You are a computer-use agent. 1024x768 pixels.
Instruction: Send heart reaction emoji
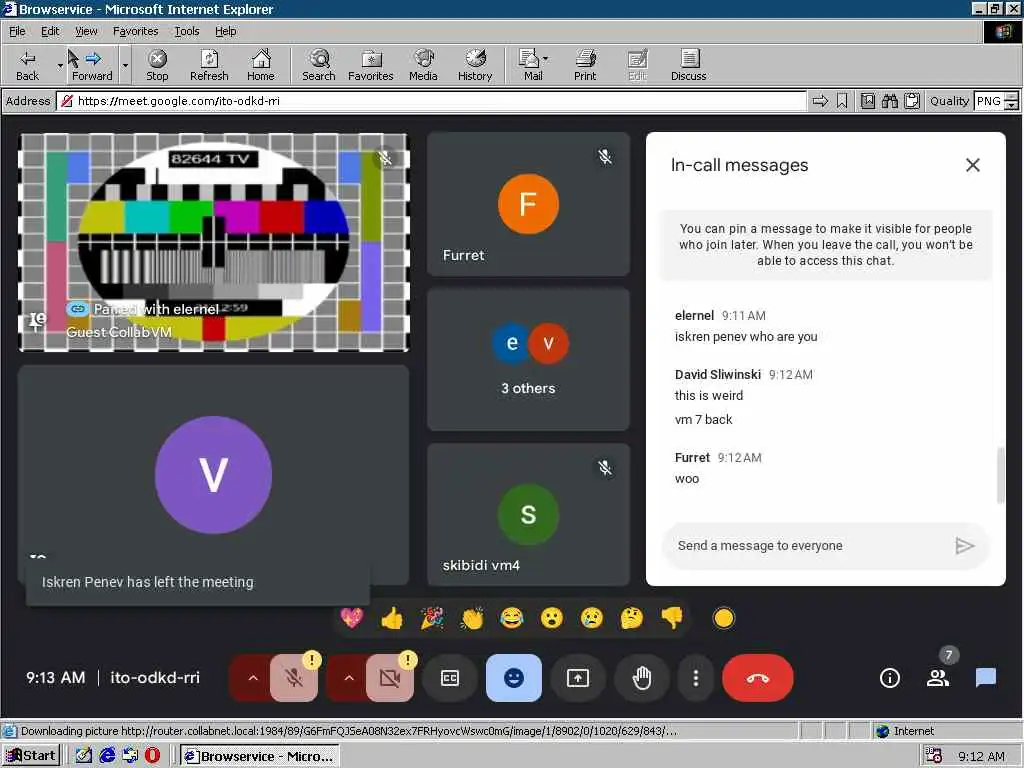(x=352, y=618)
